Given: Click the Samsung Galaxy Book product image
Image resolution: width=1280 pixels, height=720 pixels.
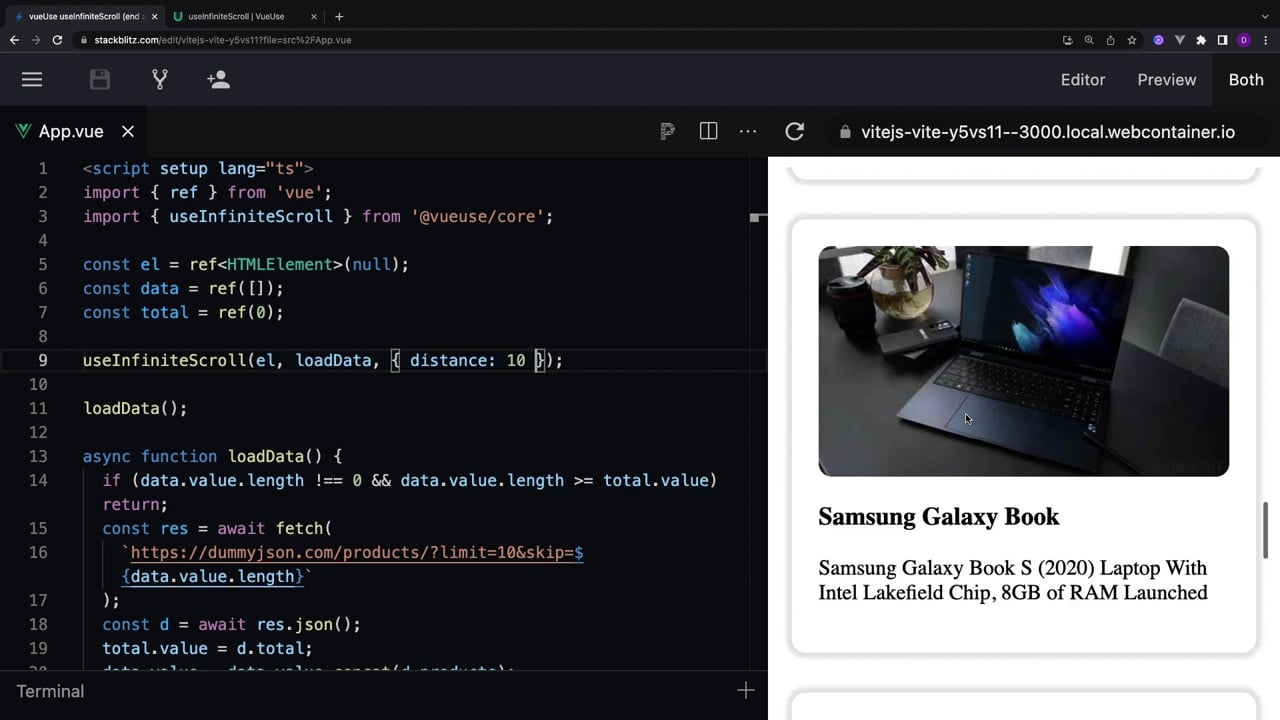Looking at the screenshot, I should tap(1023, 361).
